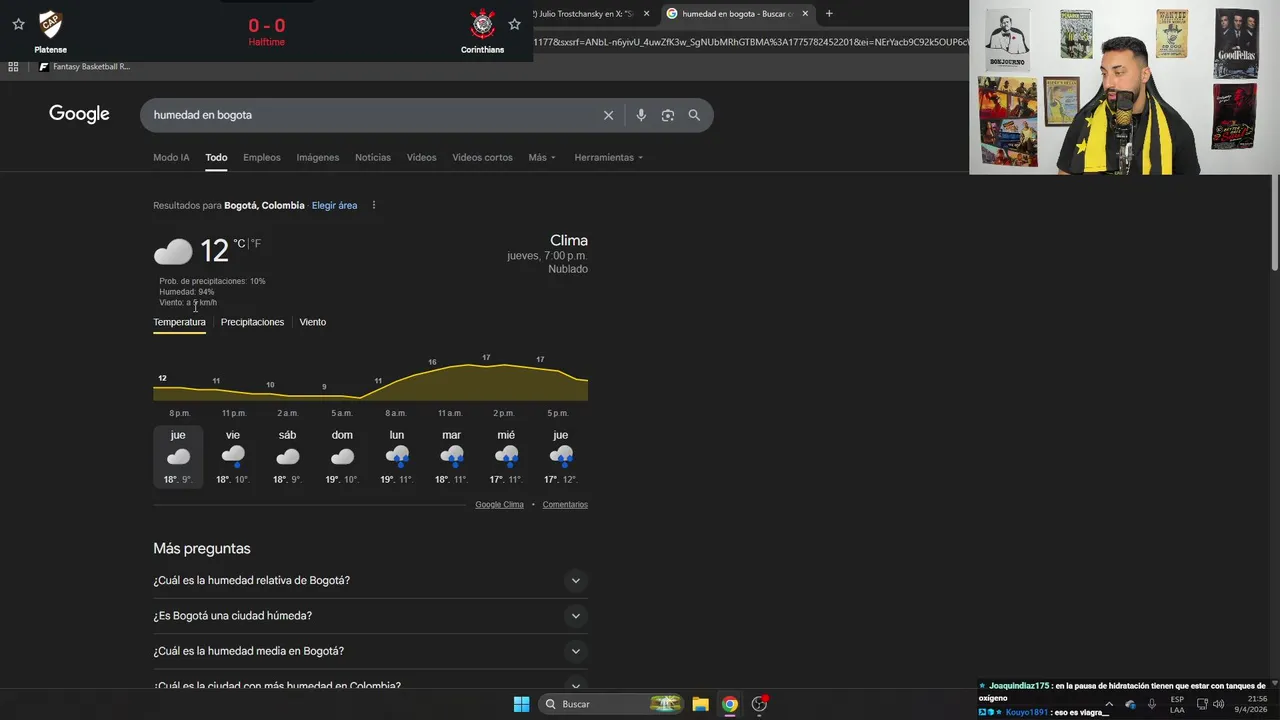Select the 'dom' forecast day

coord(342,457)
